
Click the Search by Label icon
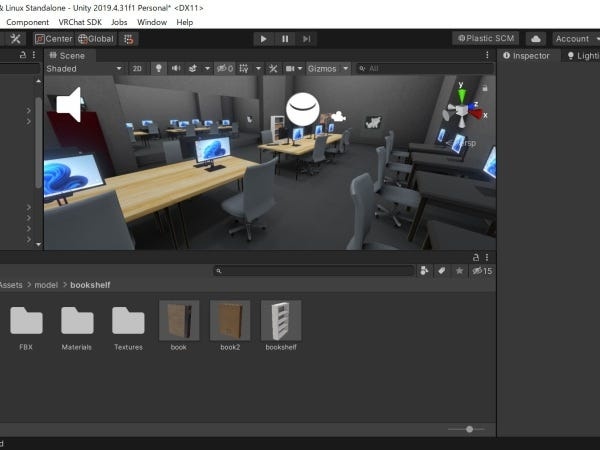coord(442,270)
